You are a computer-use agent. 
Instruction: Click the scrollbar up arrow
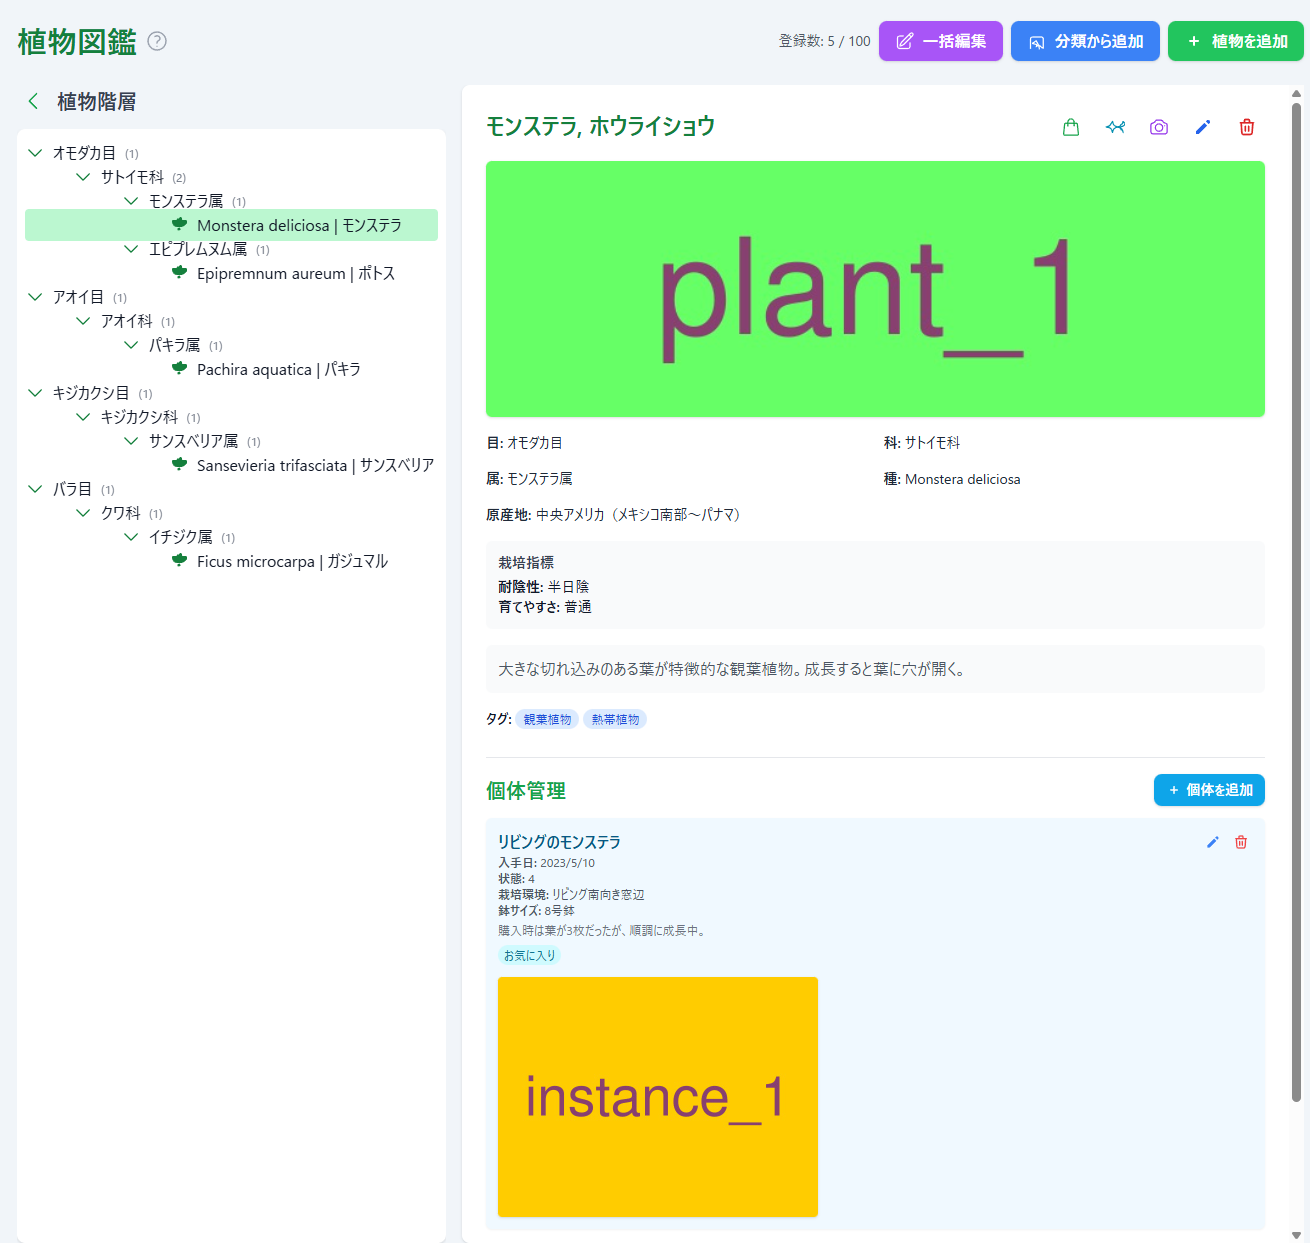[1296, 93]
